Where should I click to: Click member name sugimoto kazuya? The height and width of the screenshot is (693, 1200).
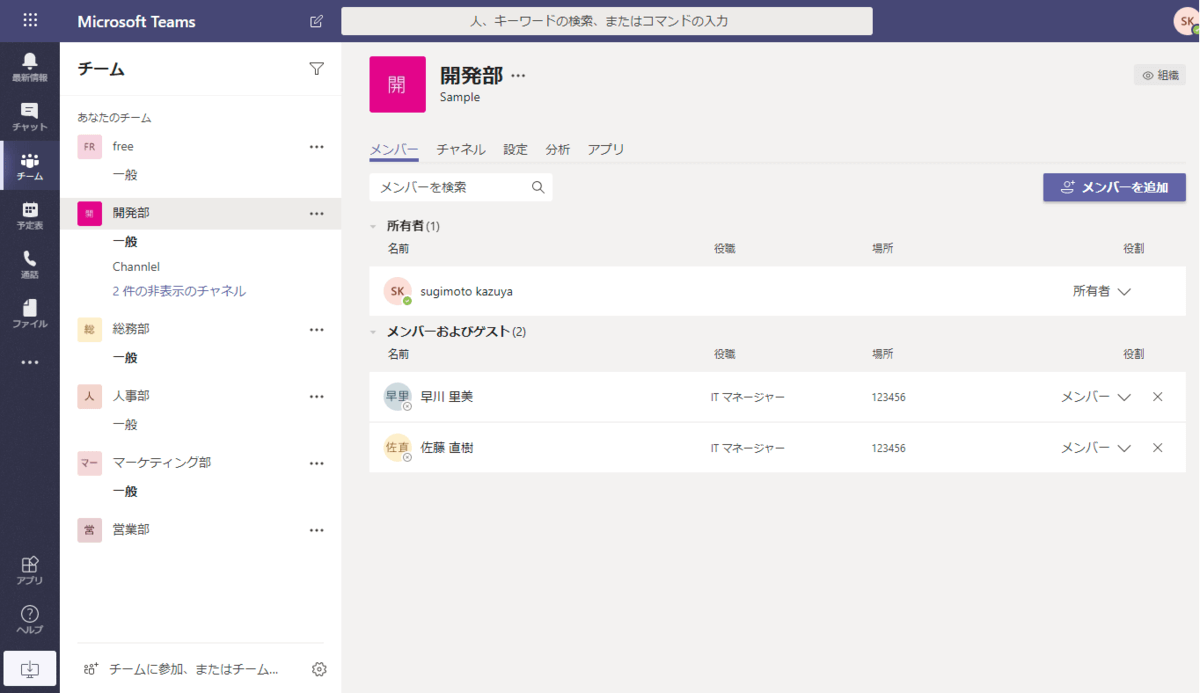[466, 292]
